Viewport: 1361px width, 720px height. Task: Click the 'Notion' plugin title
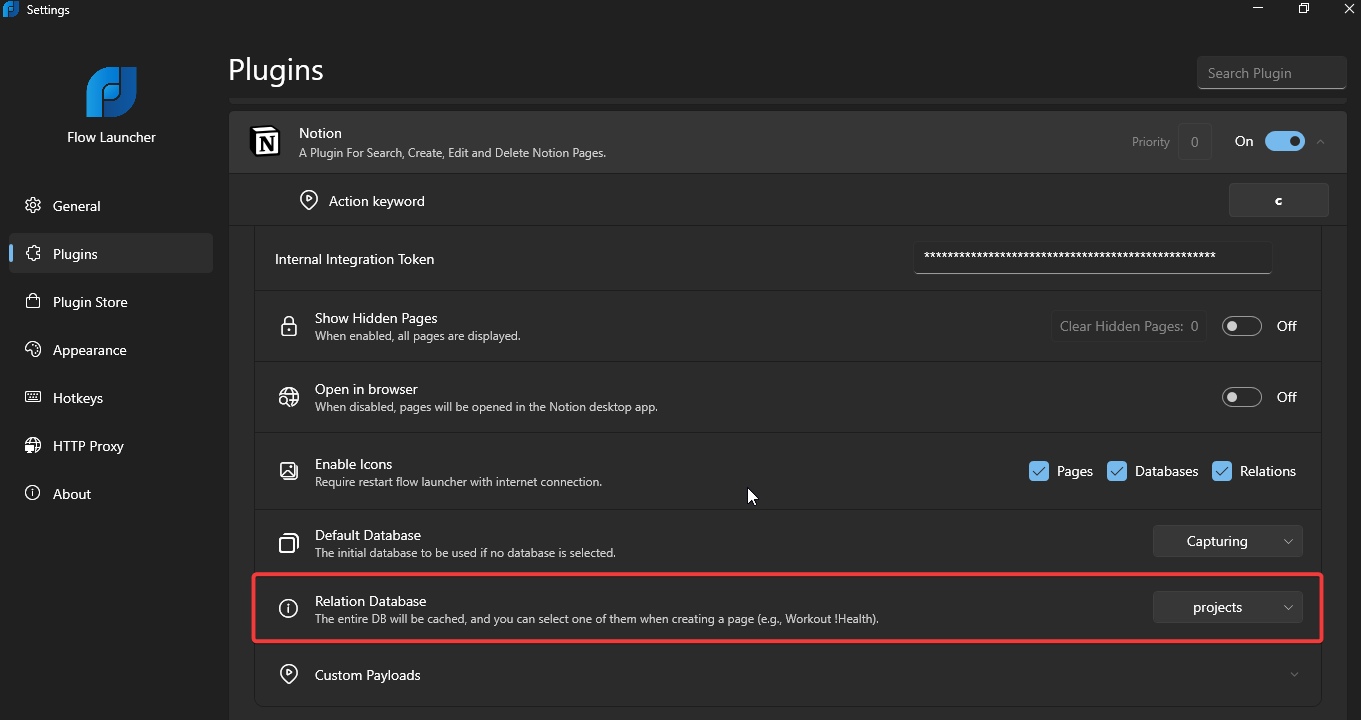[x=320, y=133]
